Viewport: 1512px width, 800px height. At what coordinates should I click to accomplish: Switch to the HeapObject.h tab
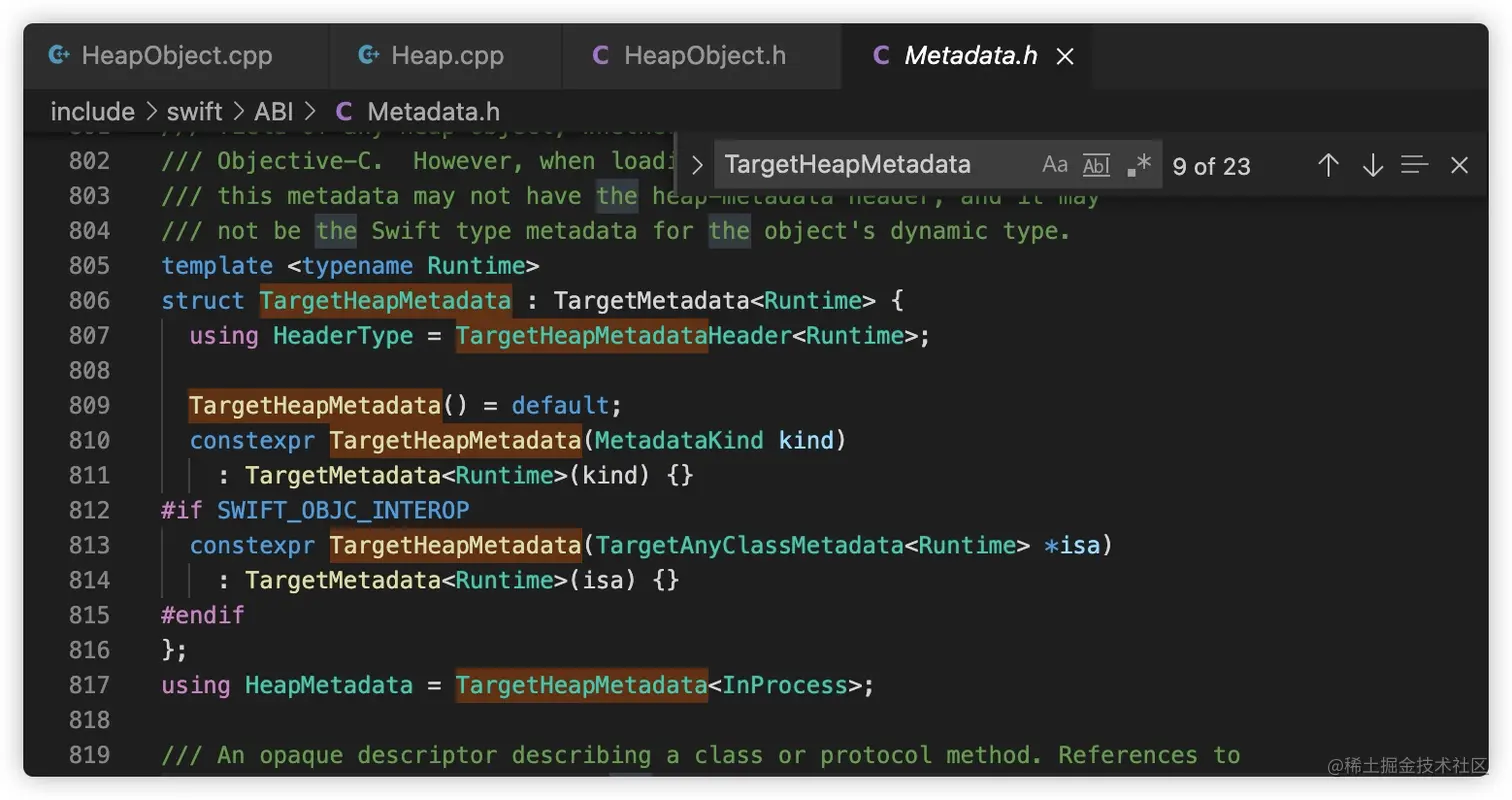703,56
